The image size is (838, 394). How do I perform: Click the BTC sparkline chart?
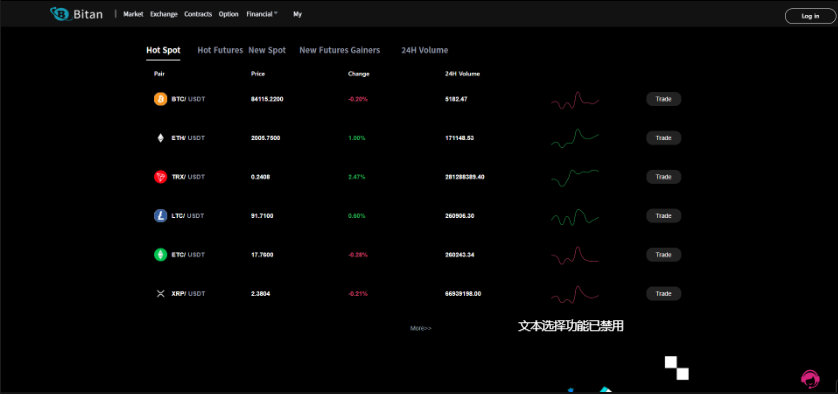[x=575, y=100]
